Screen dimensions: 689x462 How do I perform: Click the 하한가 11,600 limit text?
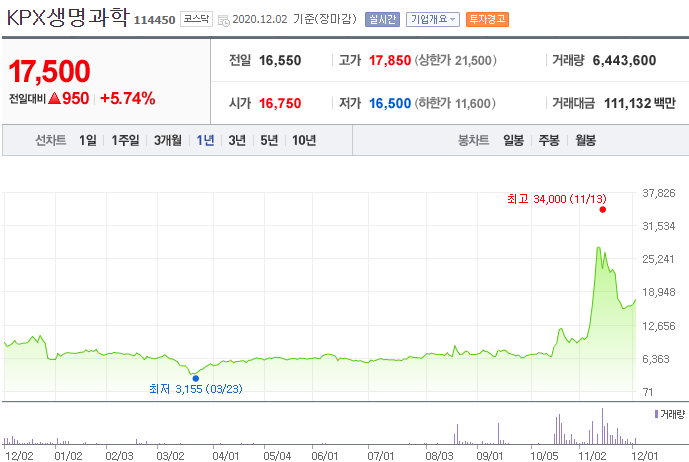(x=455, y=103)
